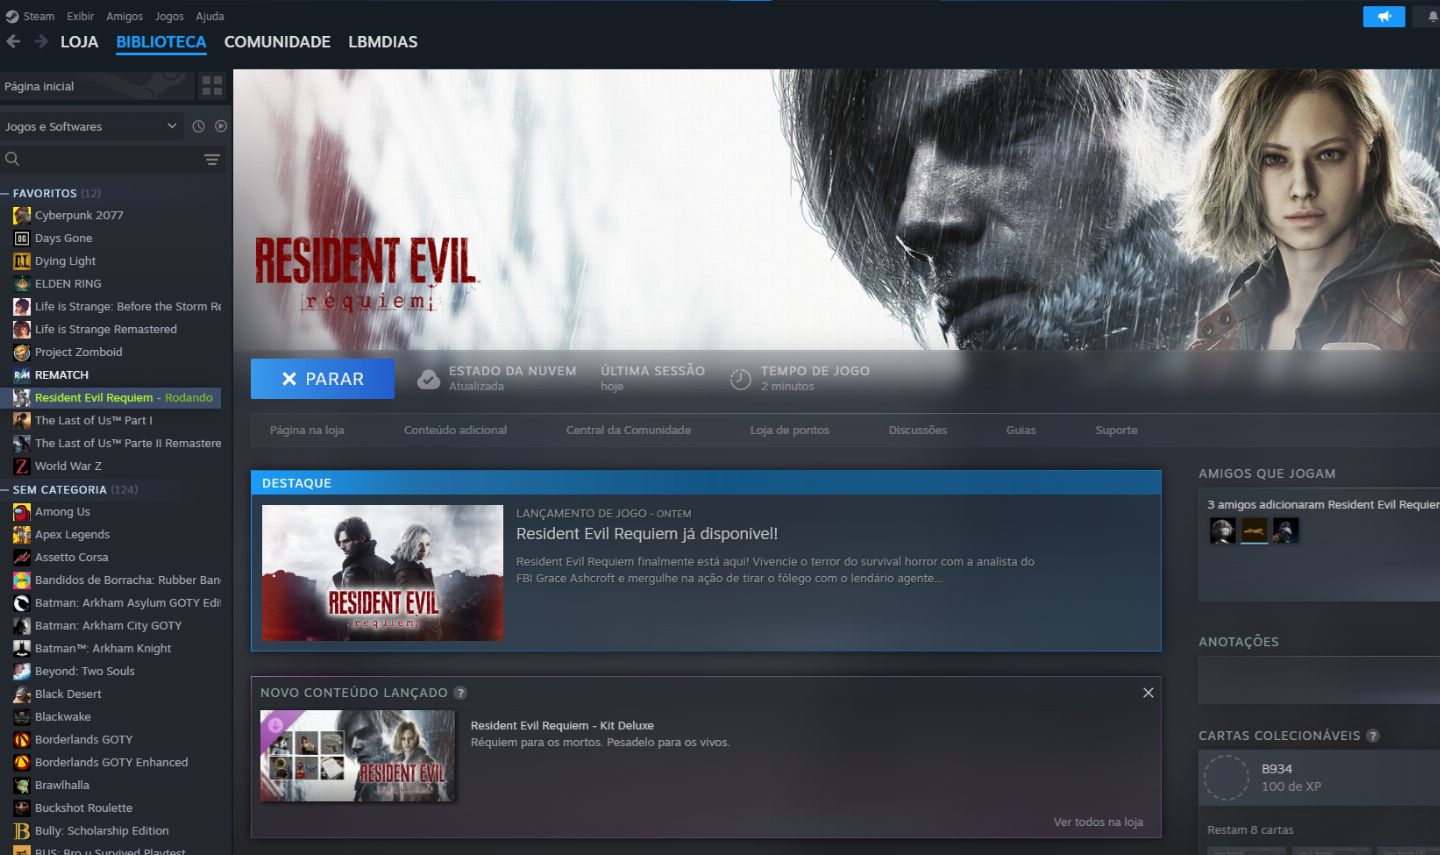The image size is (1440, 855).
Task: Open the Kit Deluxe content thumbnail
Action: click(x=357, y=756)
